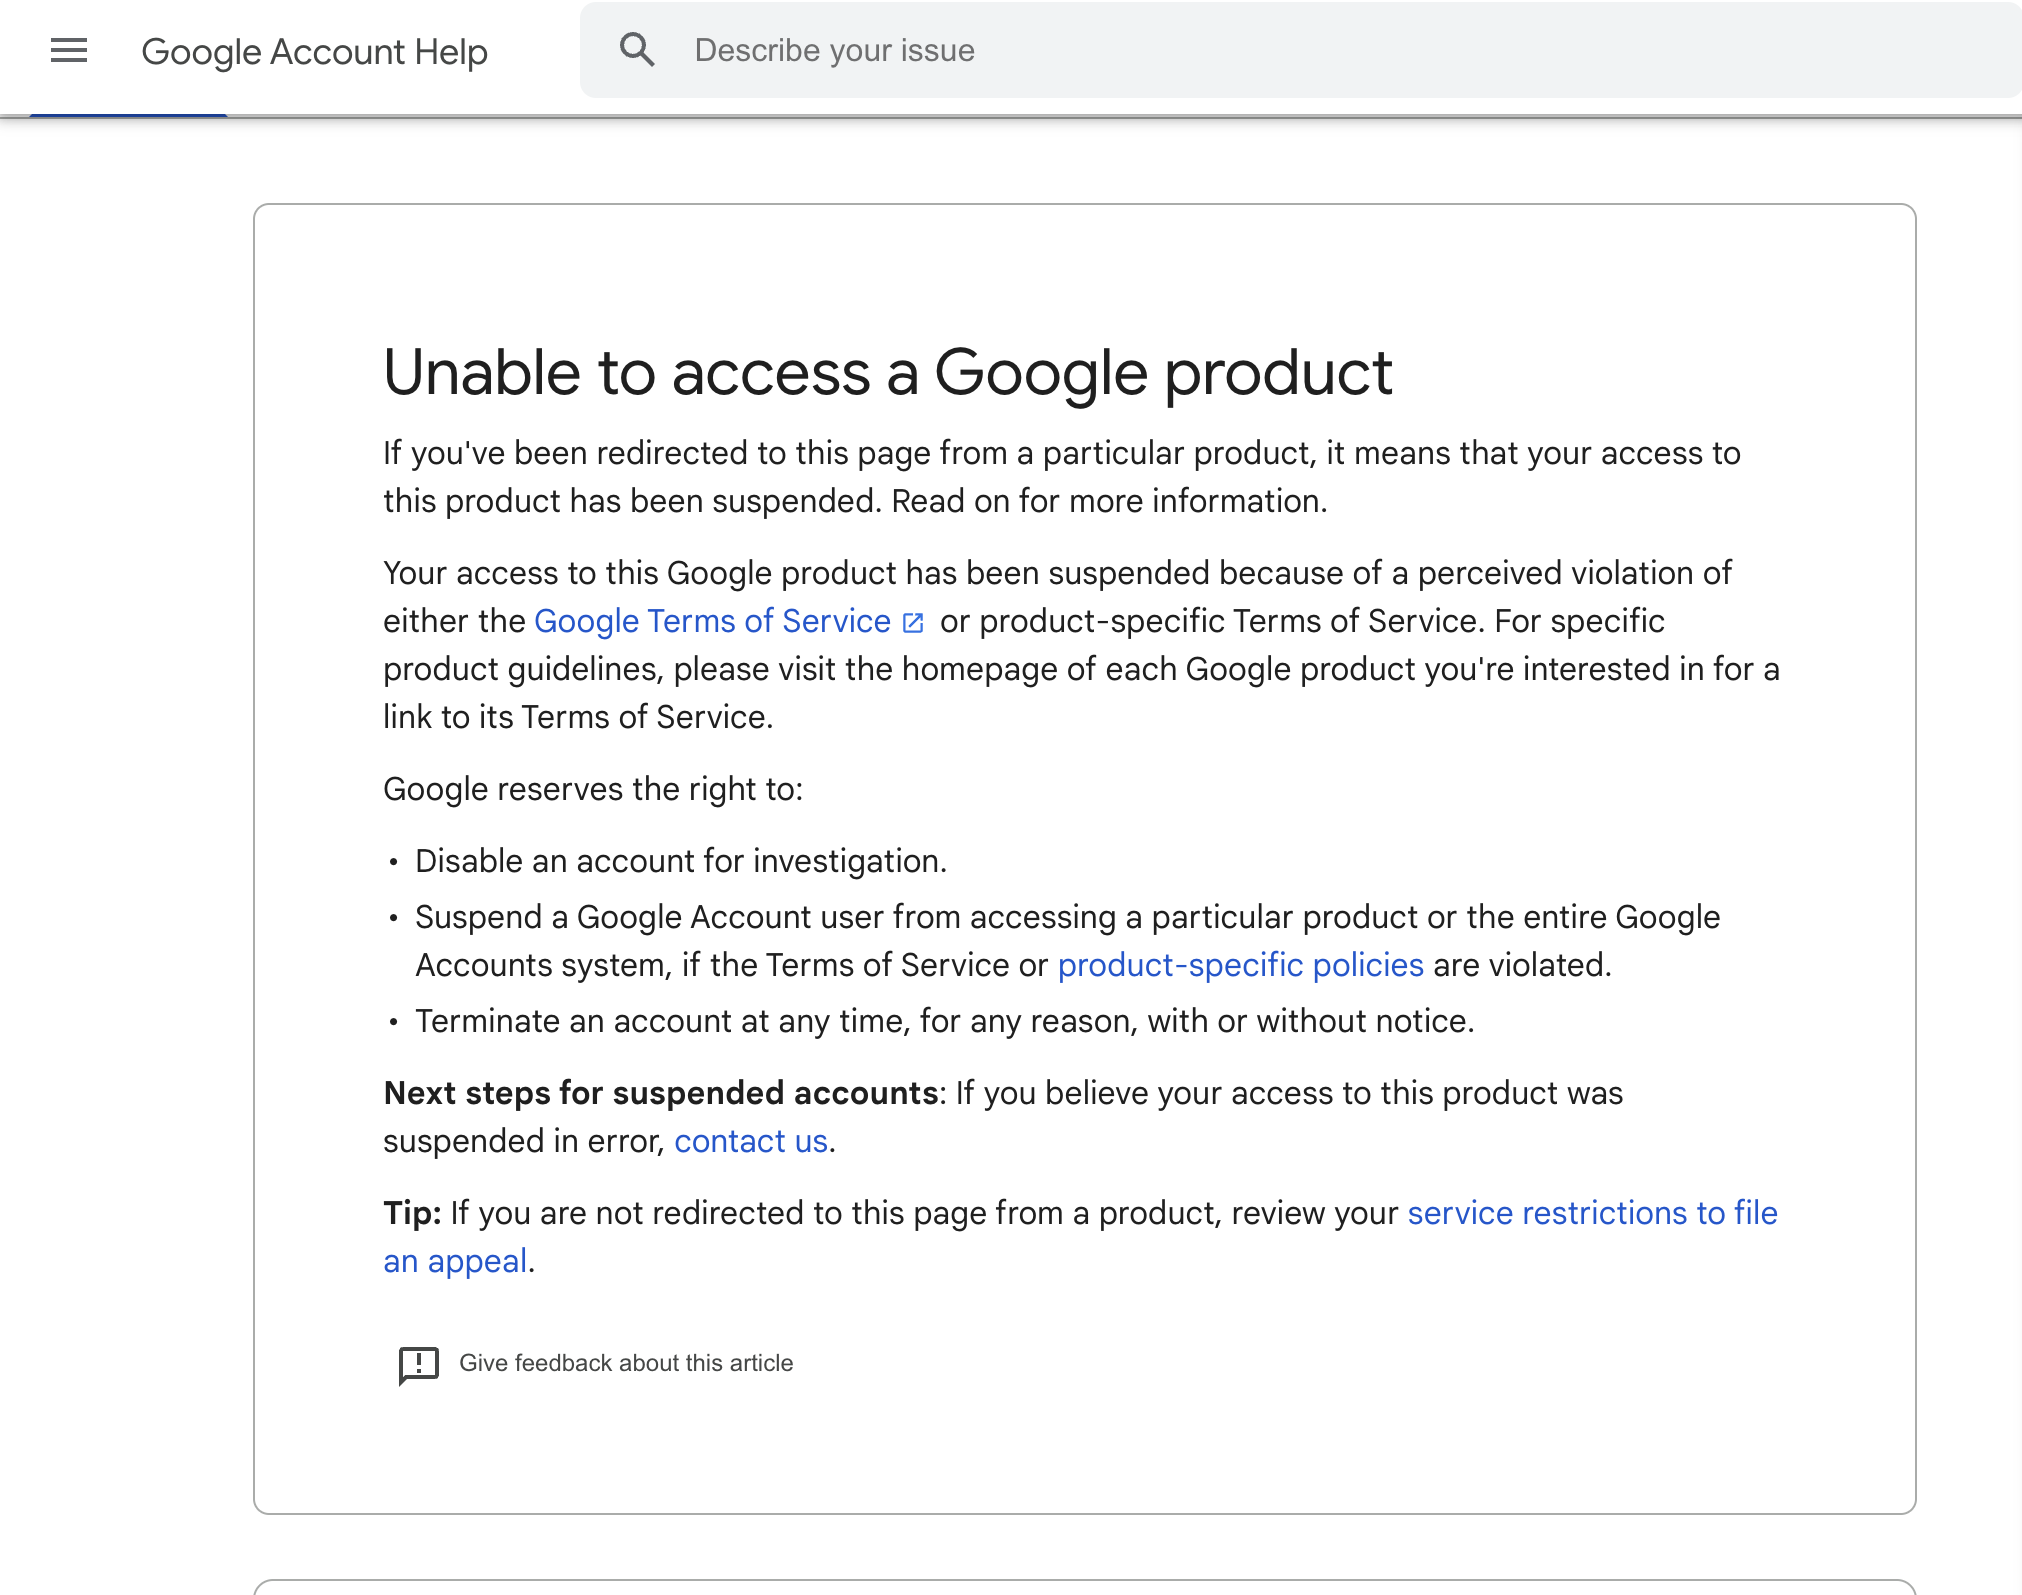Viewport: 2022px width, 1595px height.
Task: Click Give feedback about this article
Action: point(626,1363)
